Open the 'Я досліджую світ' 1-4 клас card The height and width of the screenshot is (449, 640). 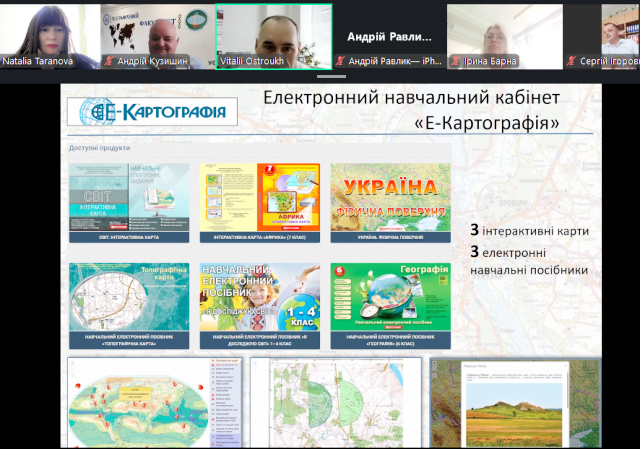[260, 306]
